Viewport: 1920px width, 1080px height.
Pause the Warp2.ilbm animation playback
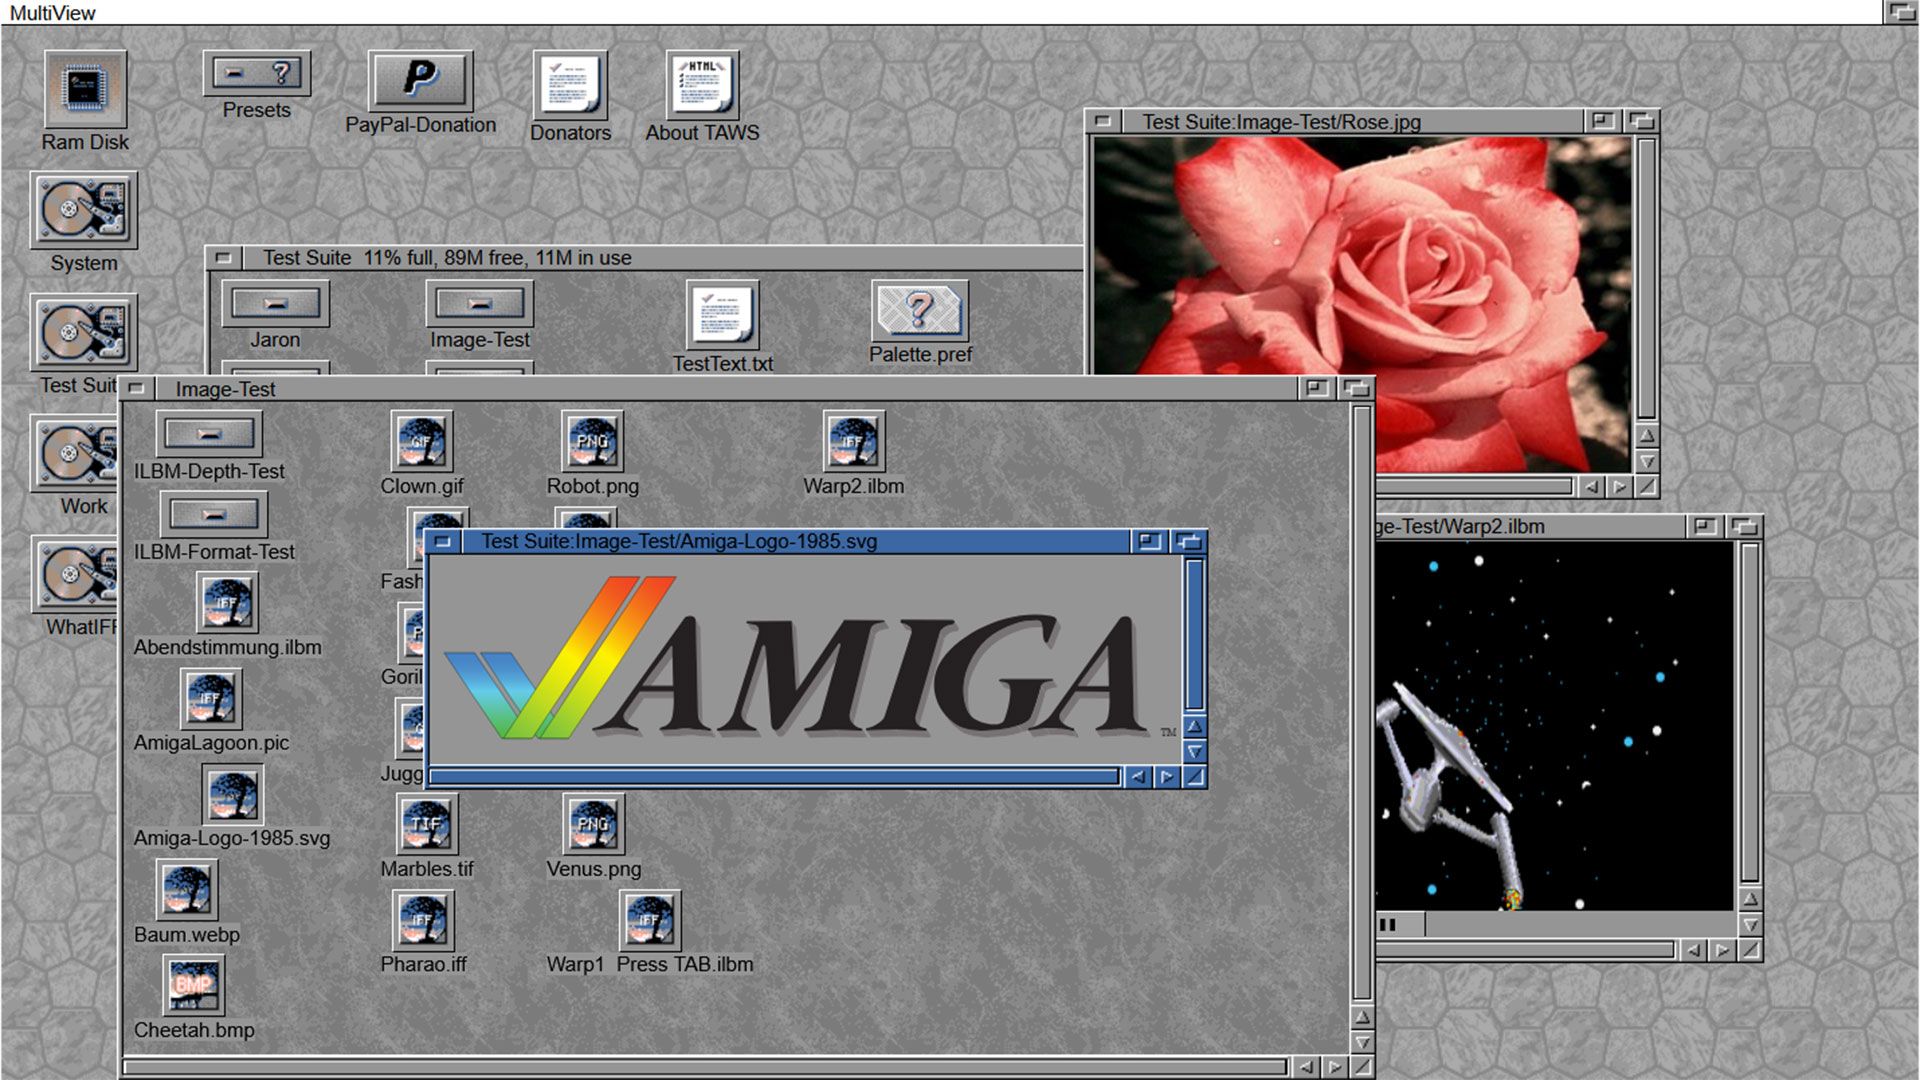pos(1390,925)
